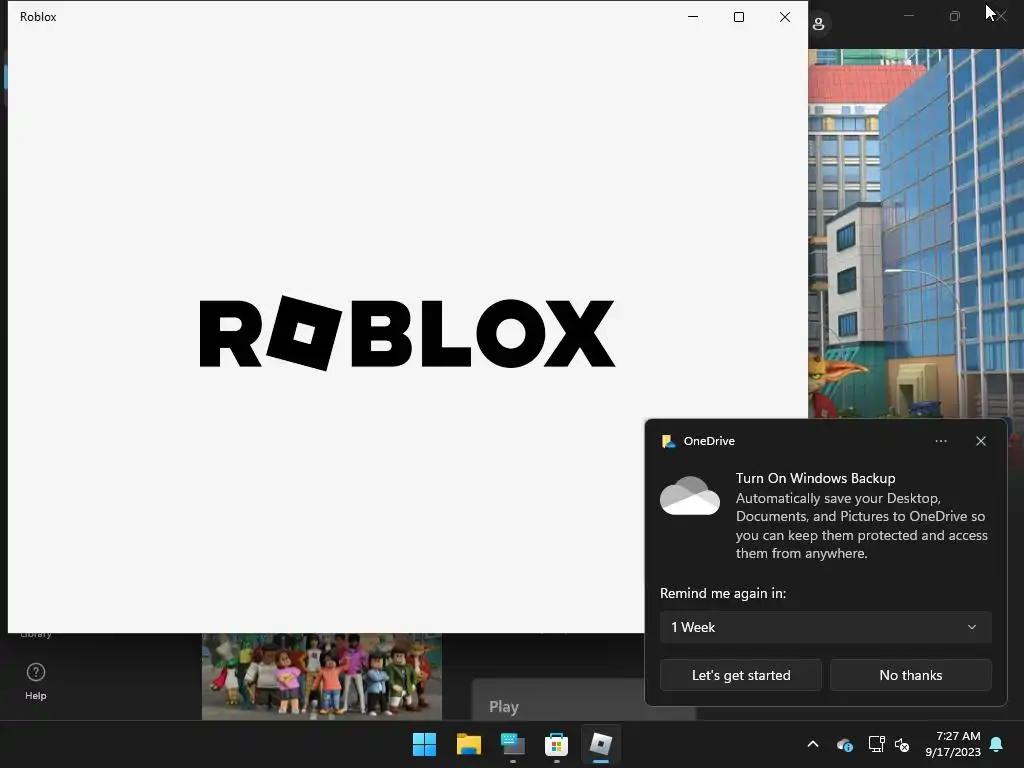The image size is (1024, 768).
Task: Show hidden system tray icons chevron
Action: [813, 744]
